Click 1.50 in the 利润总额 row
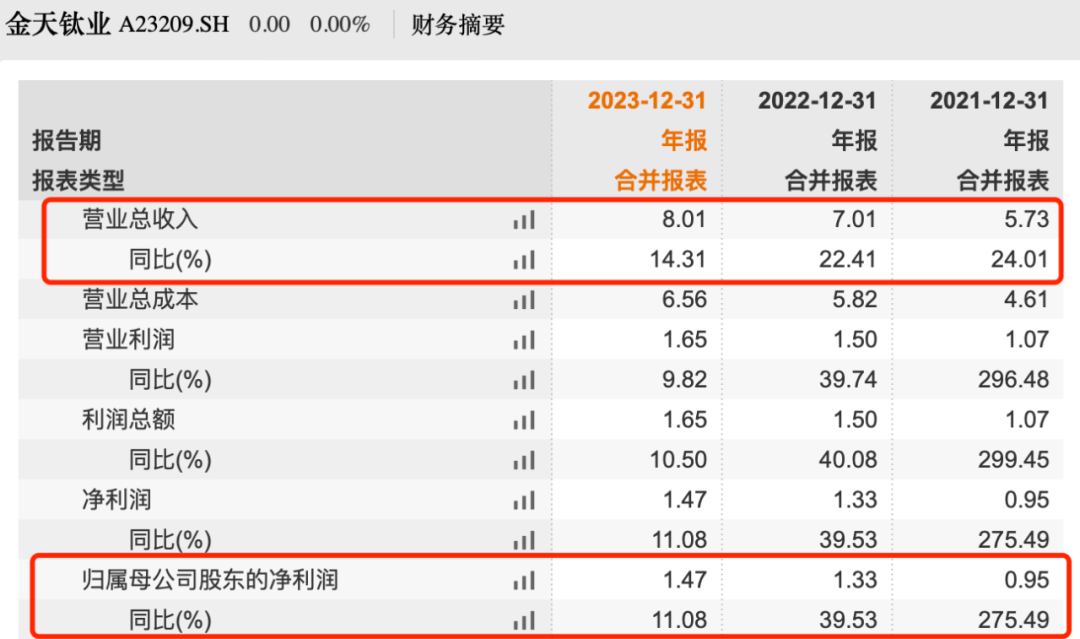Viewport: 1080px width, 639px height. (855, 419)
